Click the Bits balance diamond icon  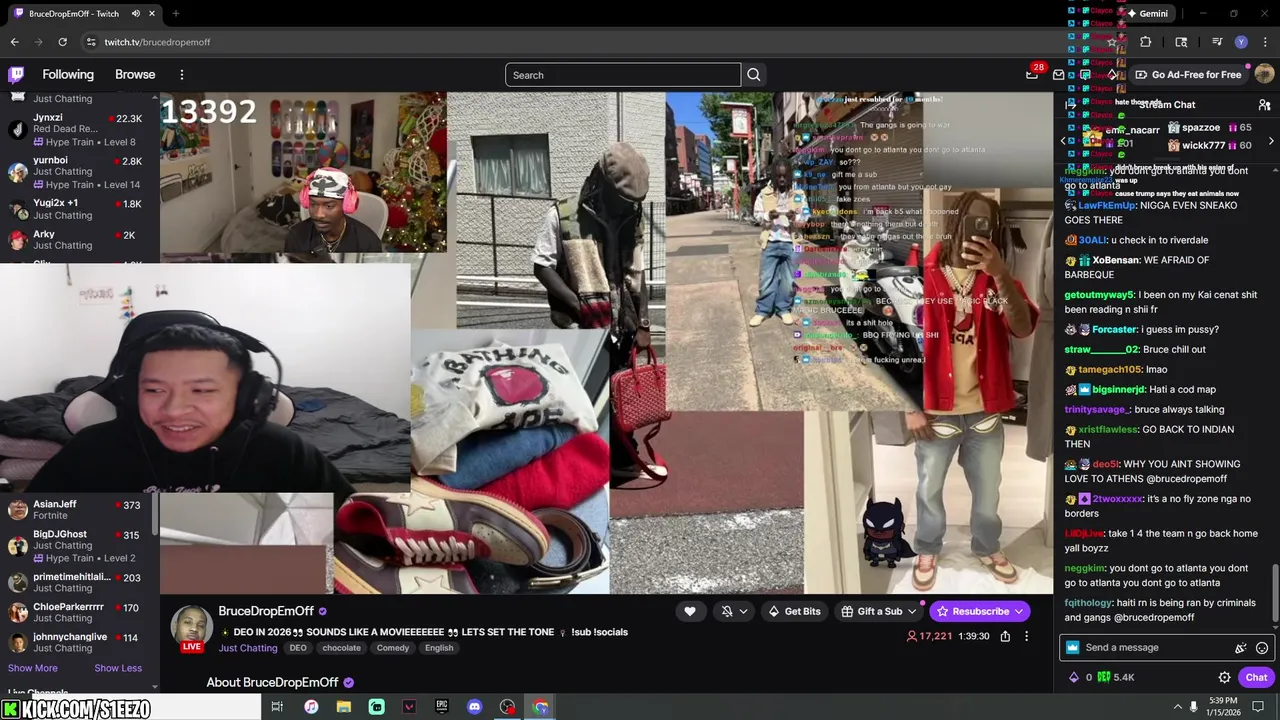tap(1074, 677)
